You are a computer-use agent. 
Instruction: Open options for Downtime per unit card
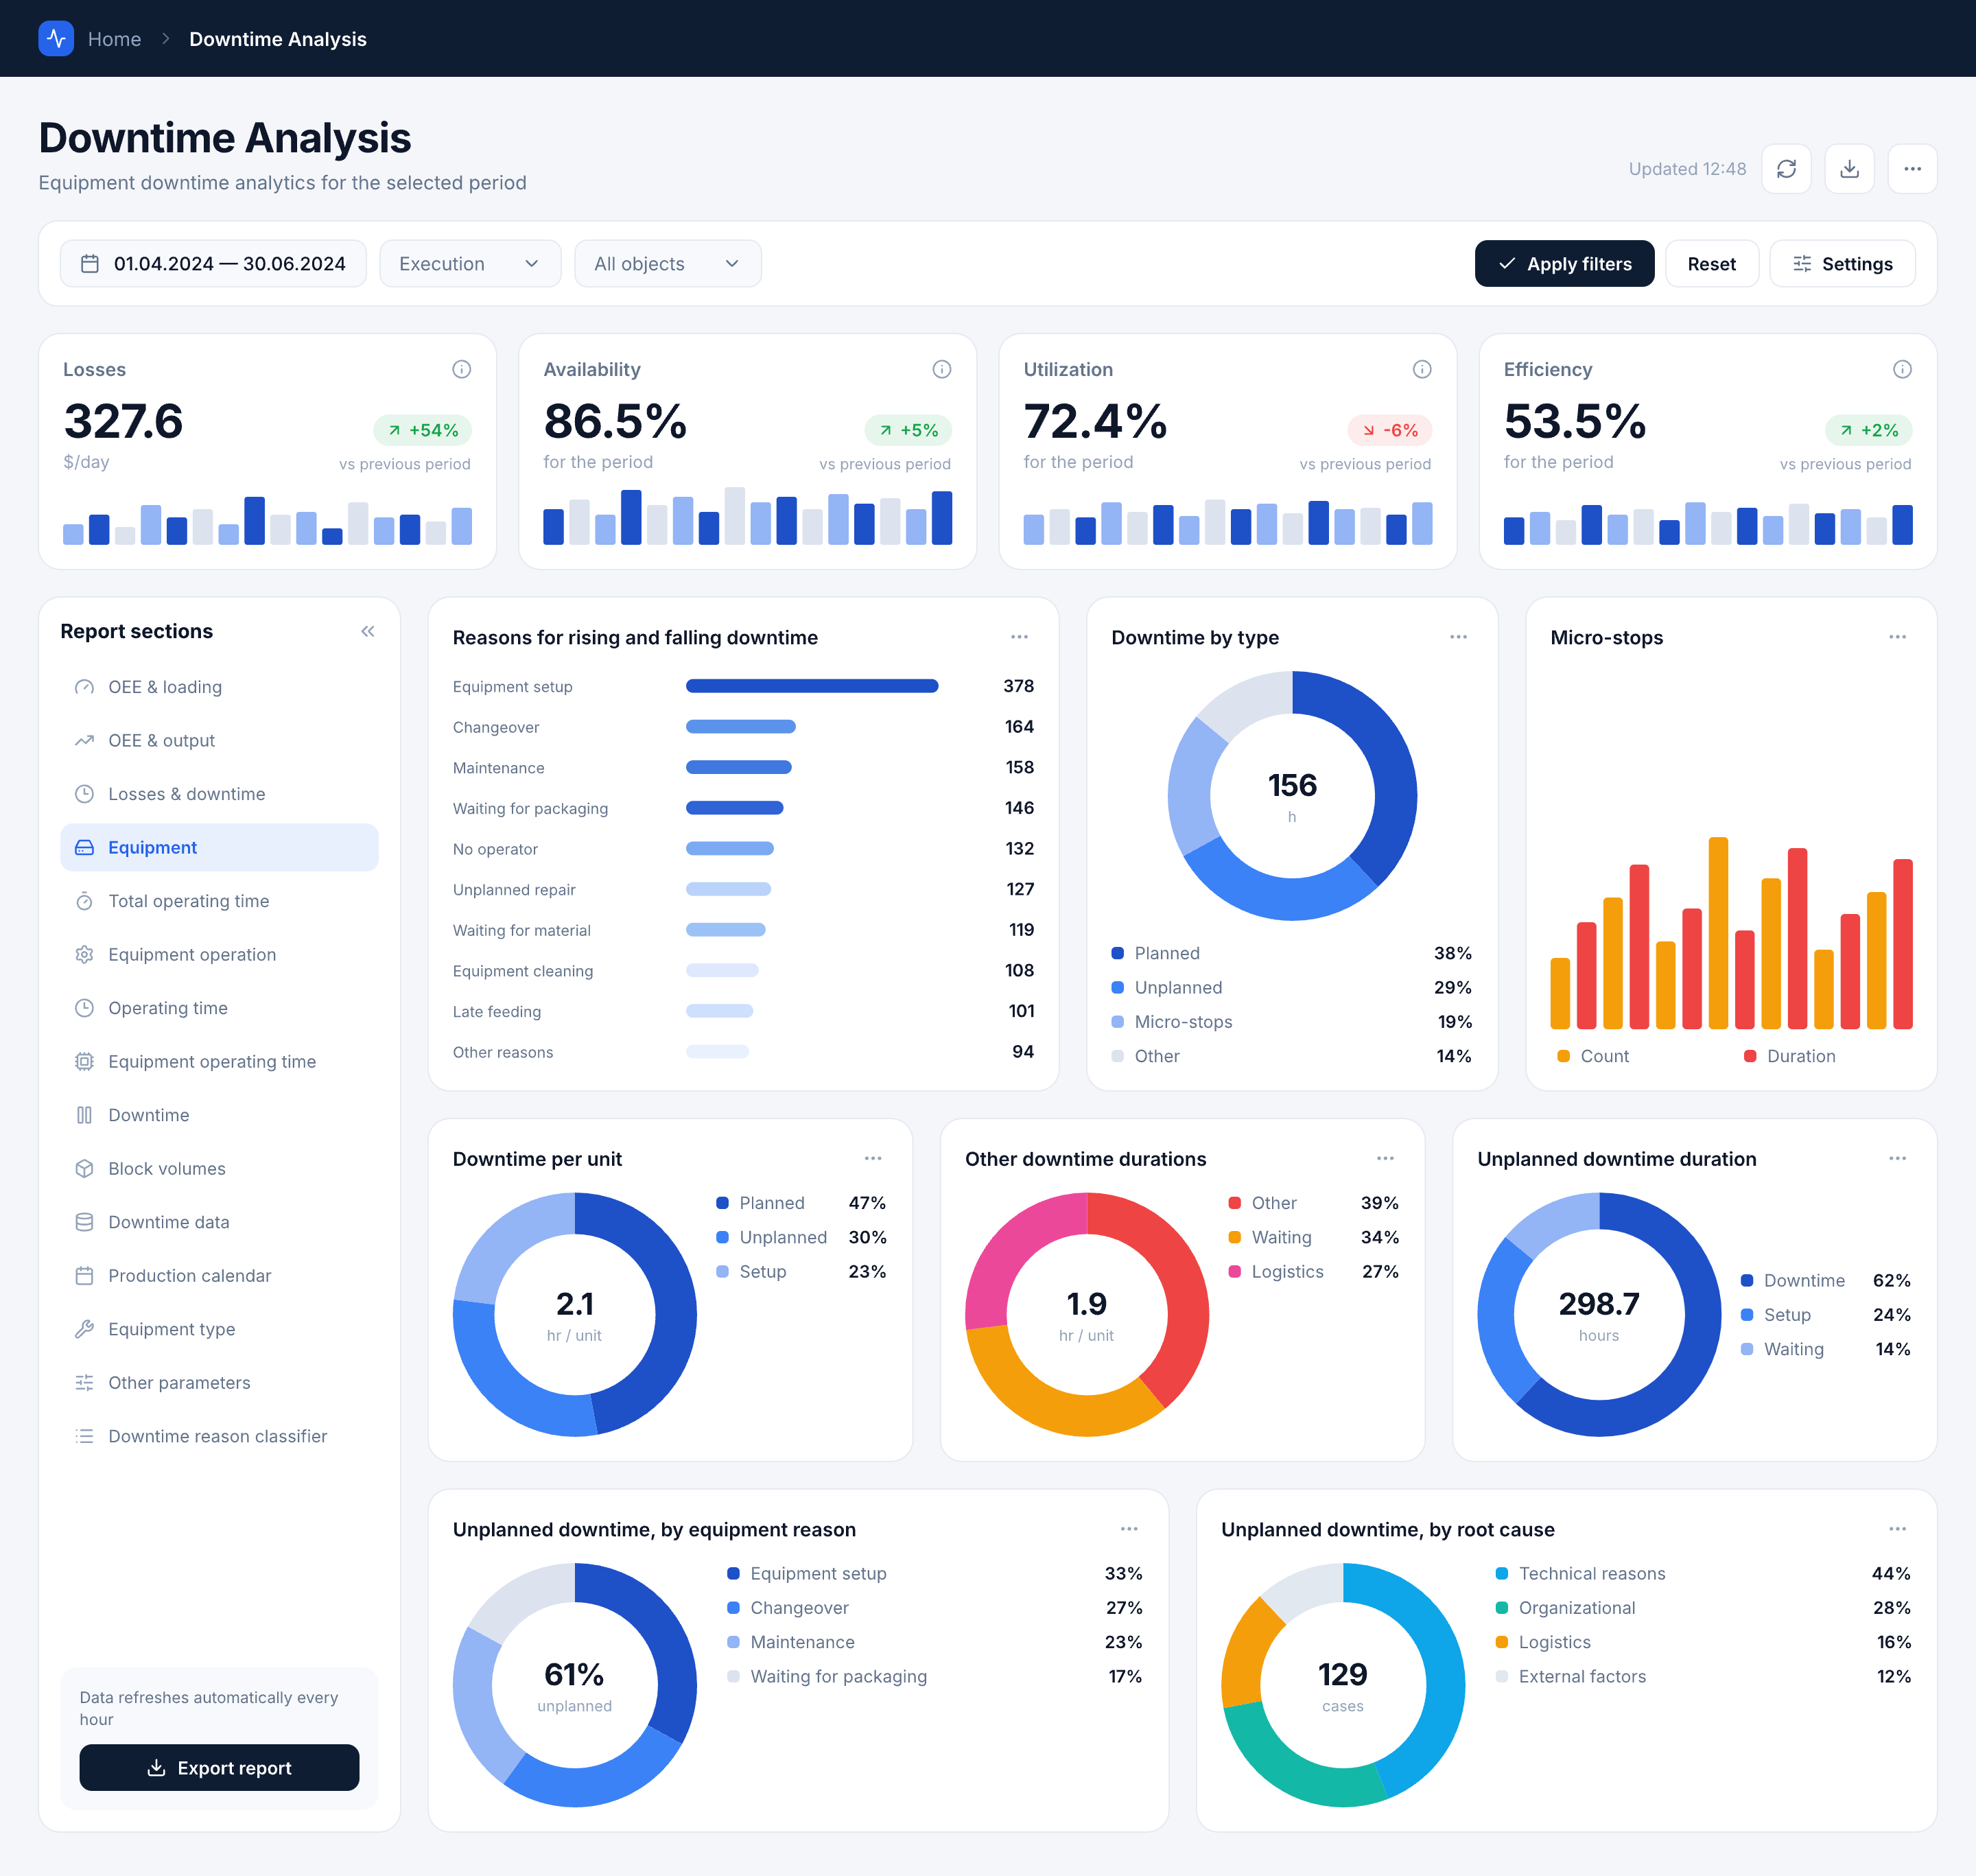coord(873,1158)
